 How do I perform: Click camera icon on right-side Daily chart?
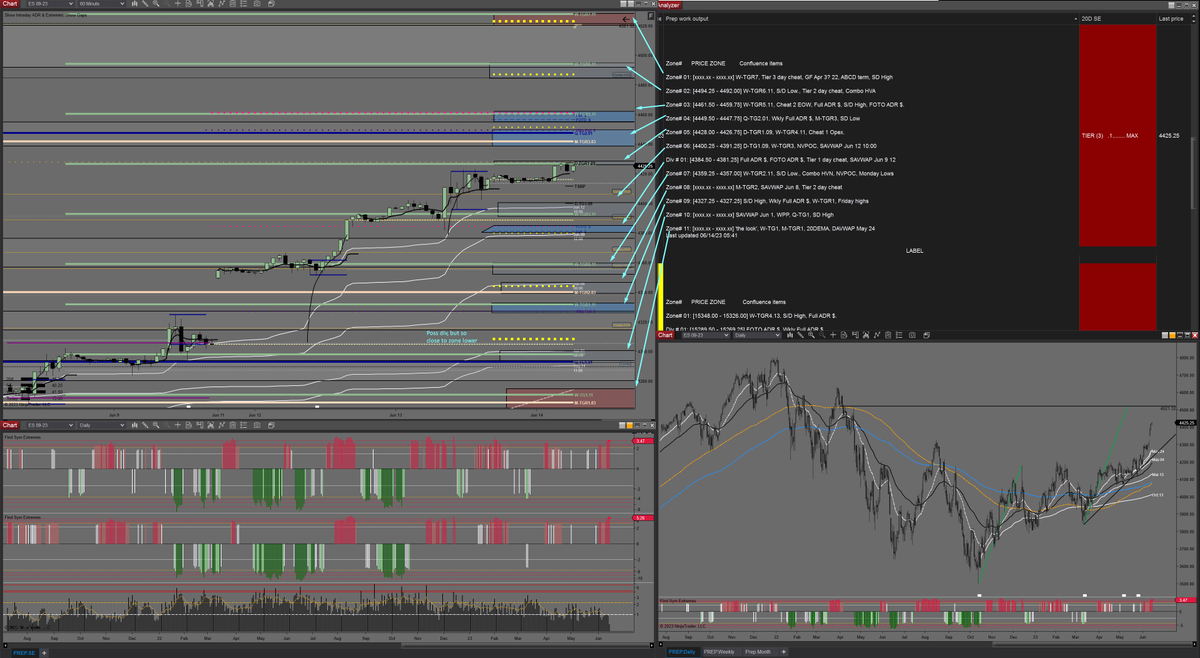click(x=912, y=335)
